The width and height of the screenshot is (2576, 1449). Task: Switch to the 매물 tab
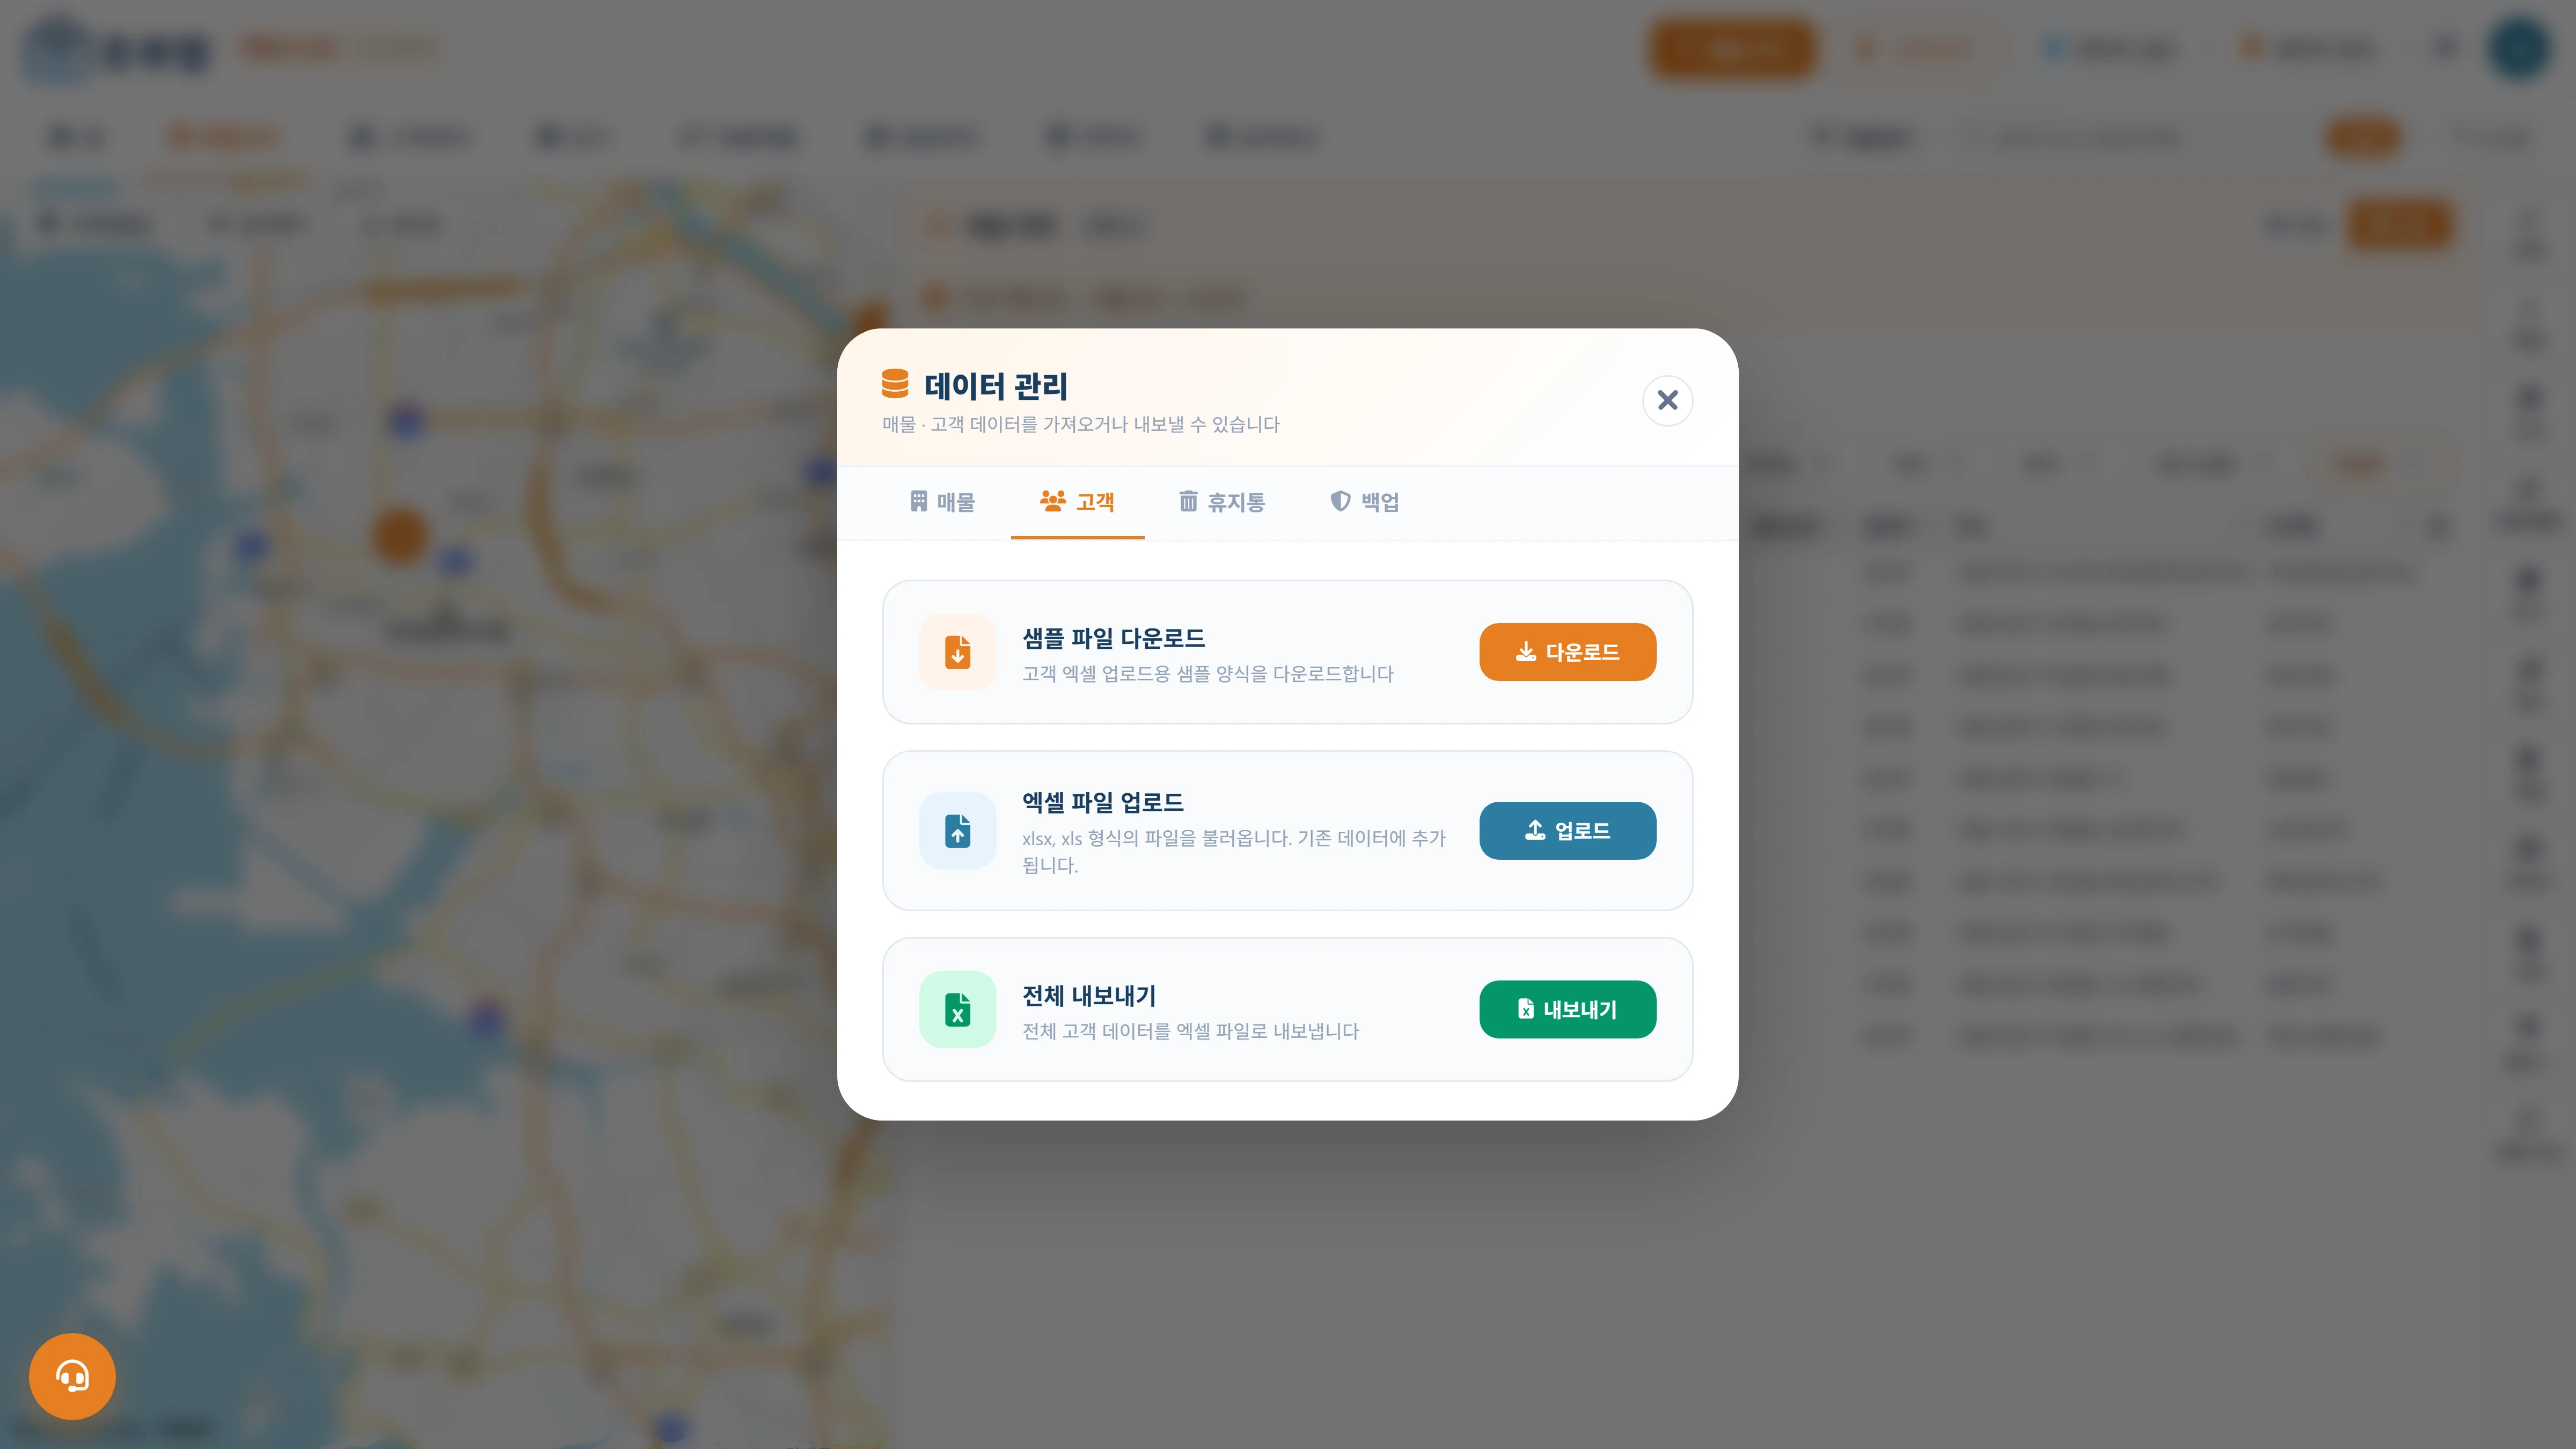[x=942, y=502]
